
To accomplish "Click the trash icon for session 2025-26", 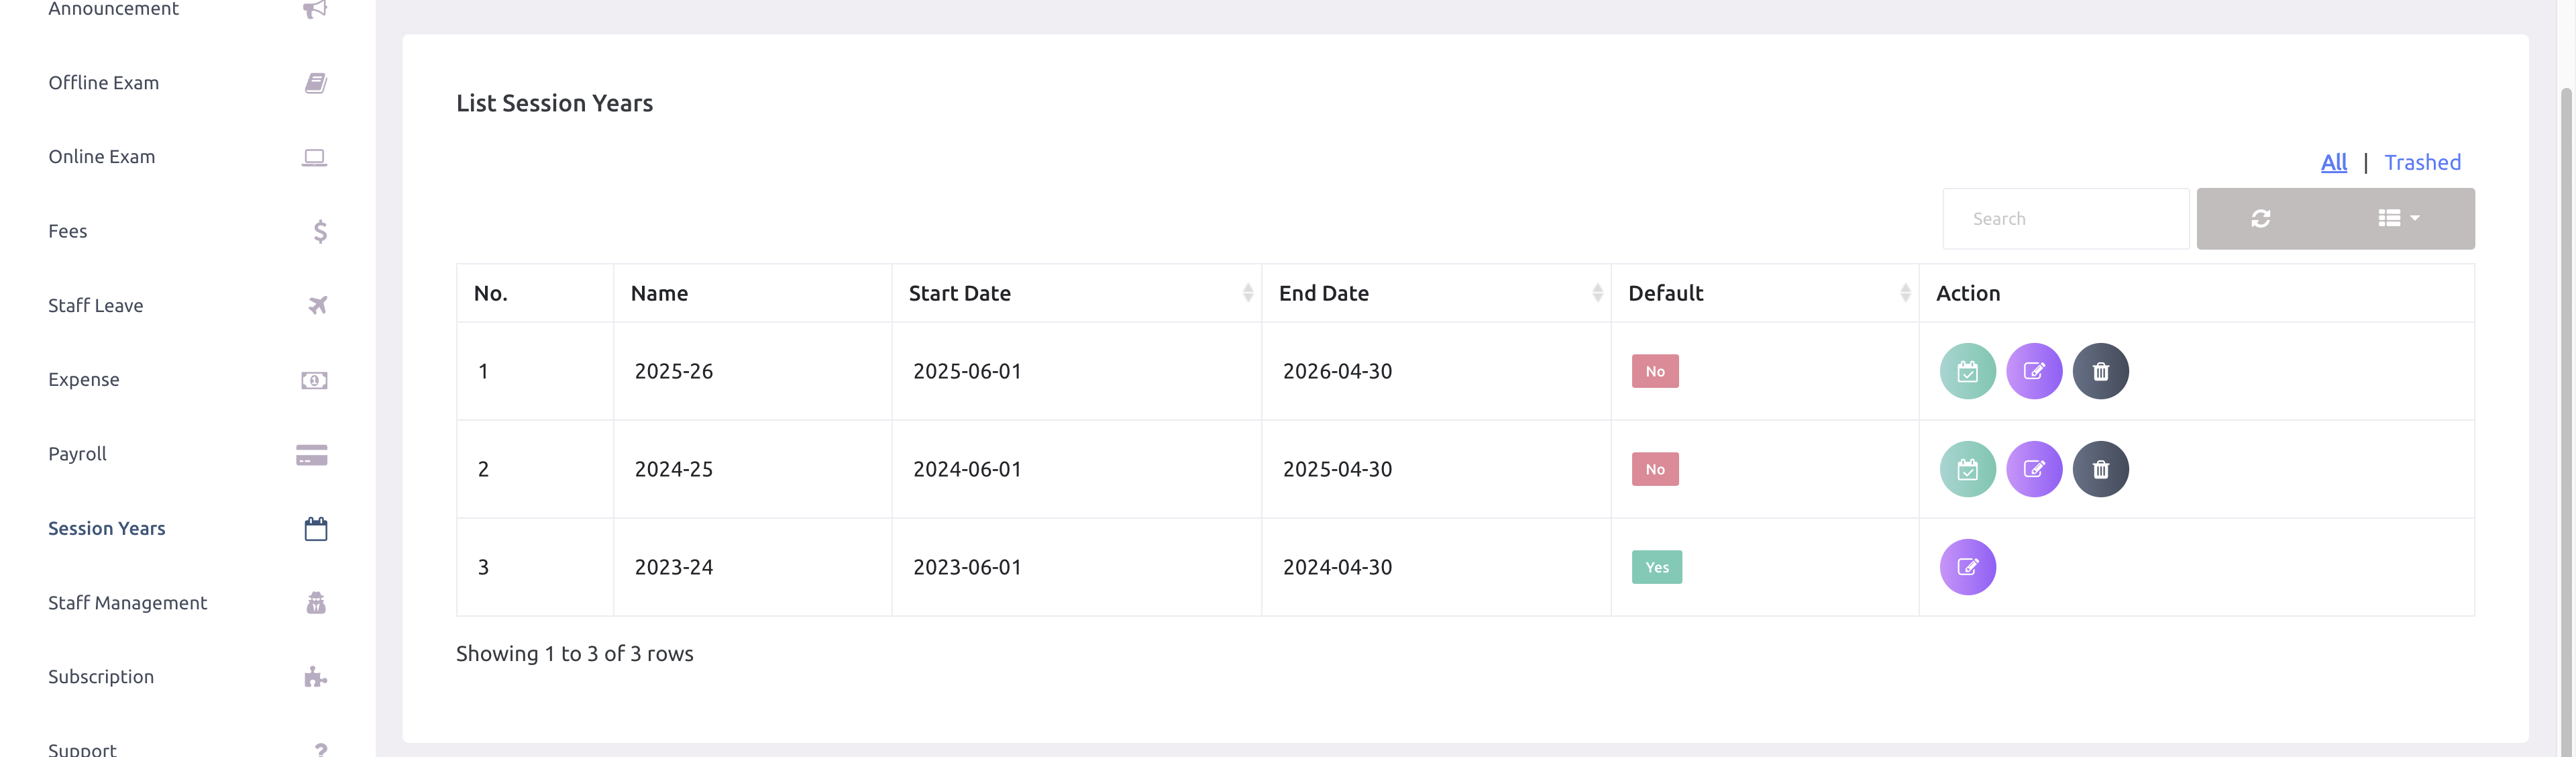I will tap(2100, 371).
